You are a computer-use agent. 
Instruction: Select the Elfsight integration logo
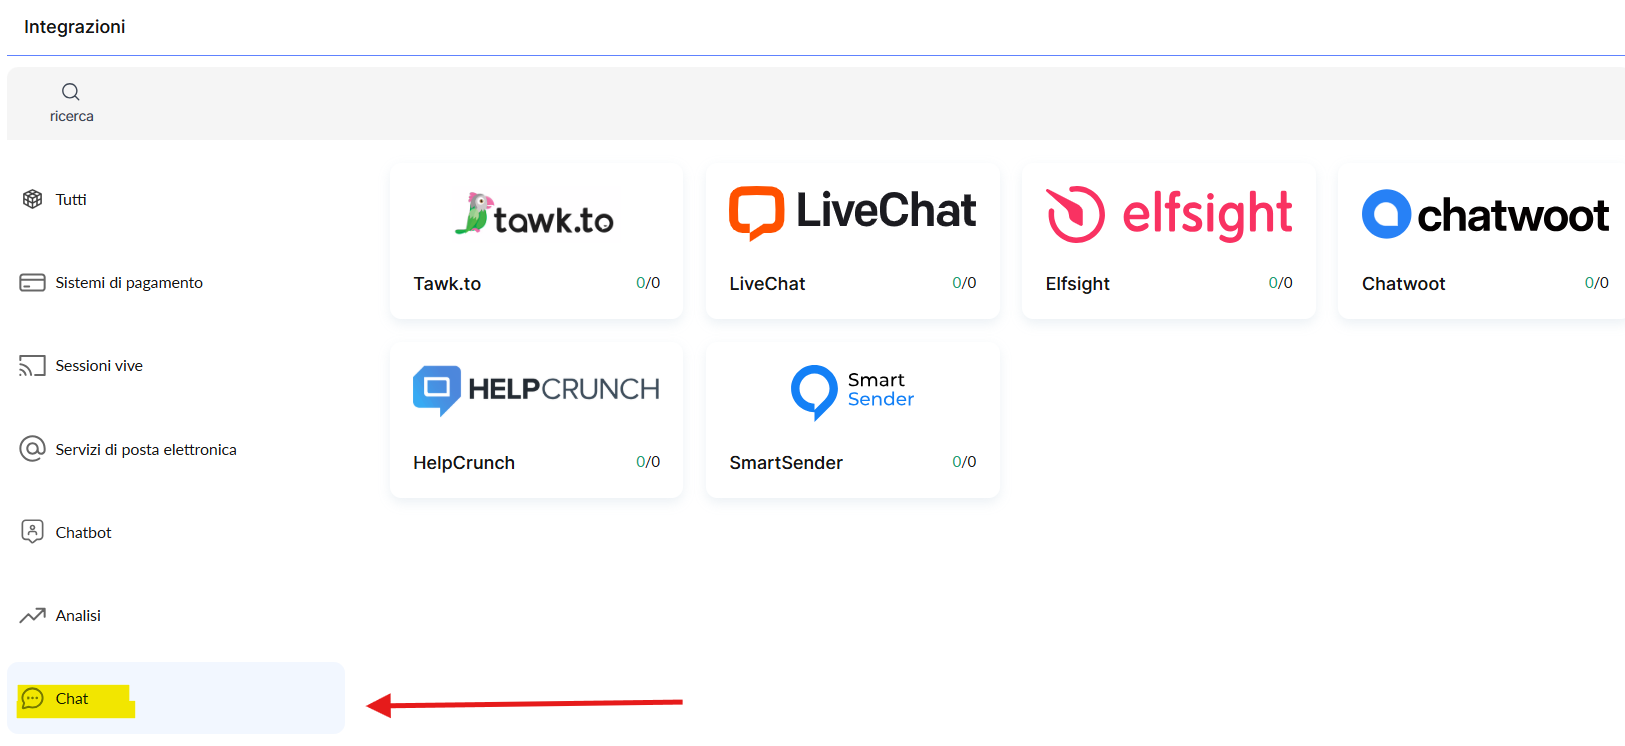click(x=1169, y=214)
